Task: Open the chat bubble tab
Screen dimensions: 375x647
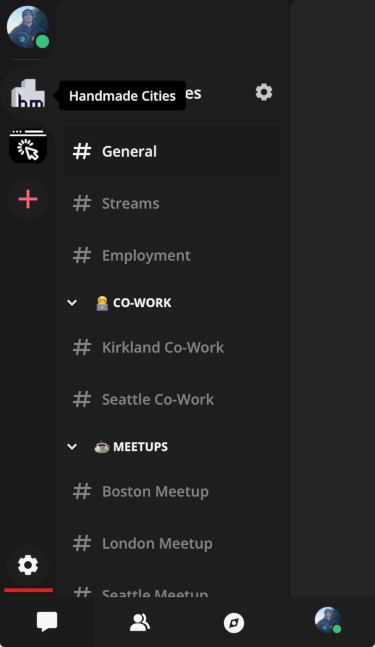Action: tap(47, 622)
